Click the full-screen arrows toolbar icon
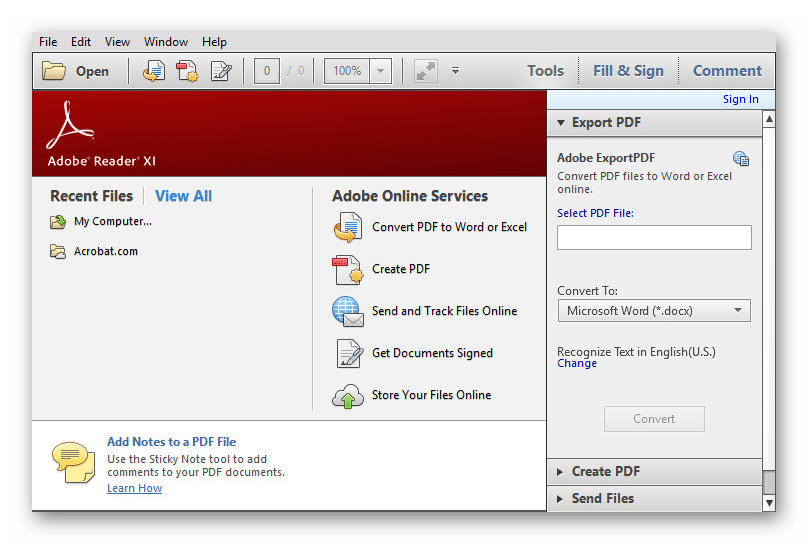 coord(426,71)
